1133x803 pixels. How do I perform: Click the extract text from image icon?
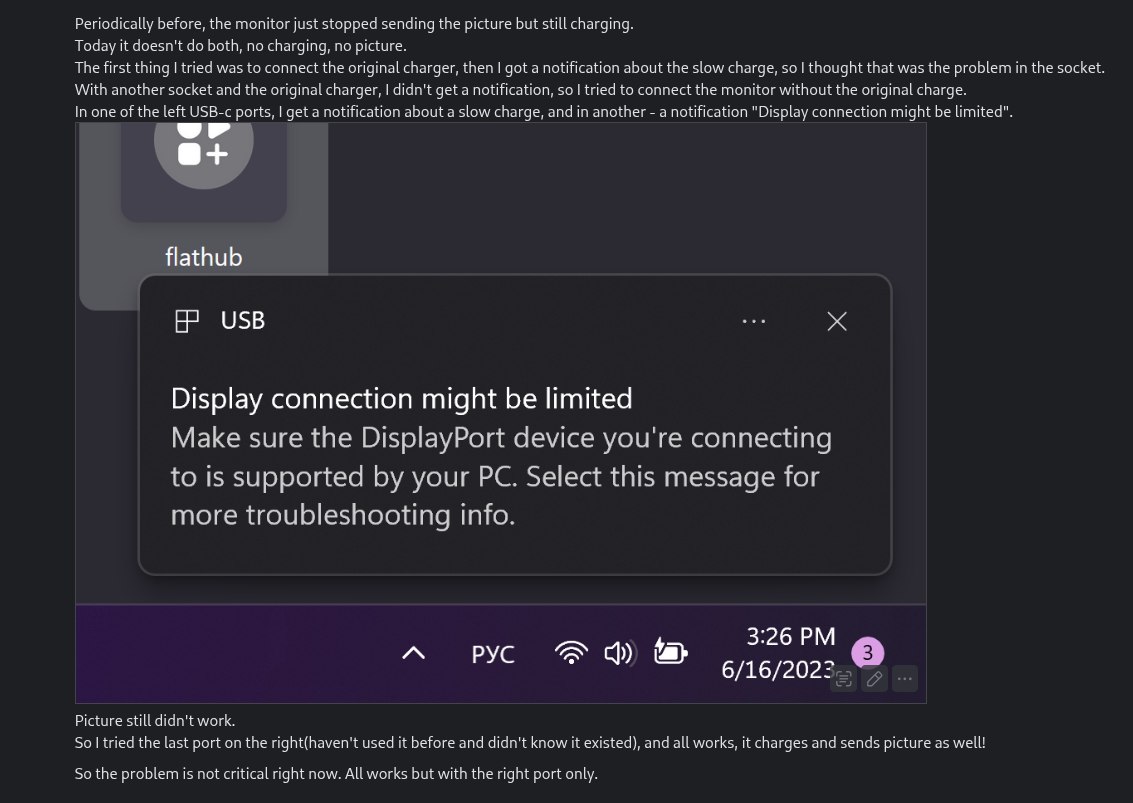point(843,679)
